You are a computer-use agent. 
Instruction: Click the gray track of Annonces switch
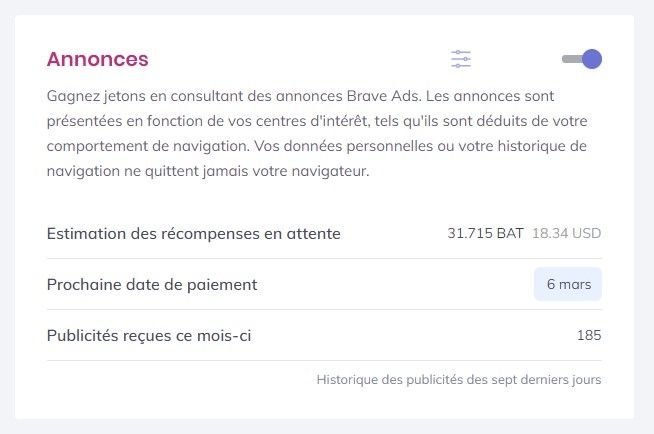(572, 59)
